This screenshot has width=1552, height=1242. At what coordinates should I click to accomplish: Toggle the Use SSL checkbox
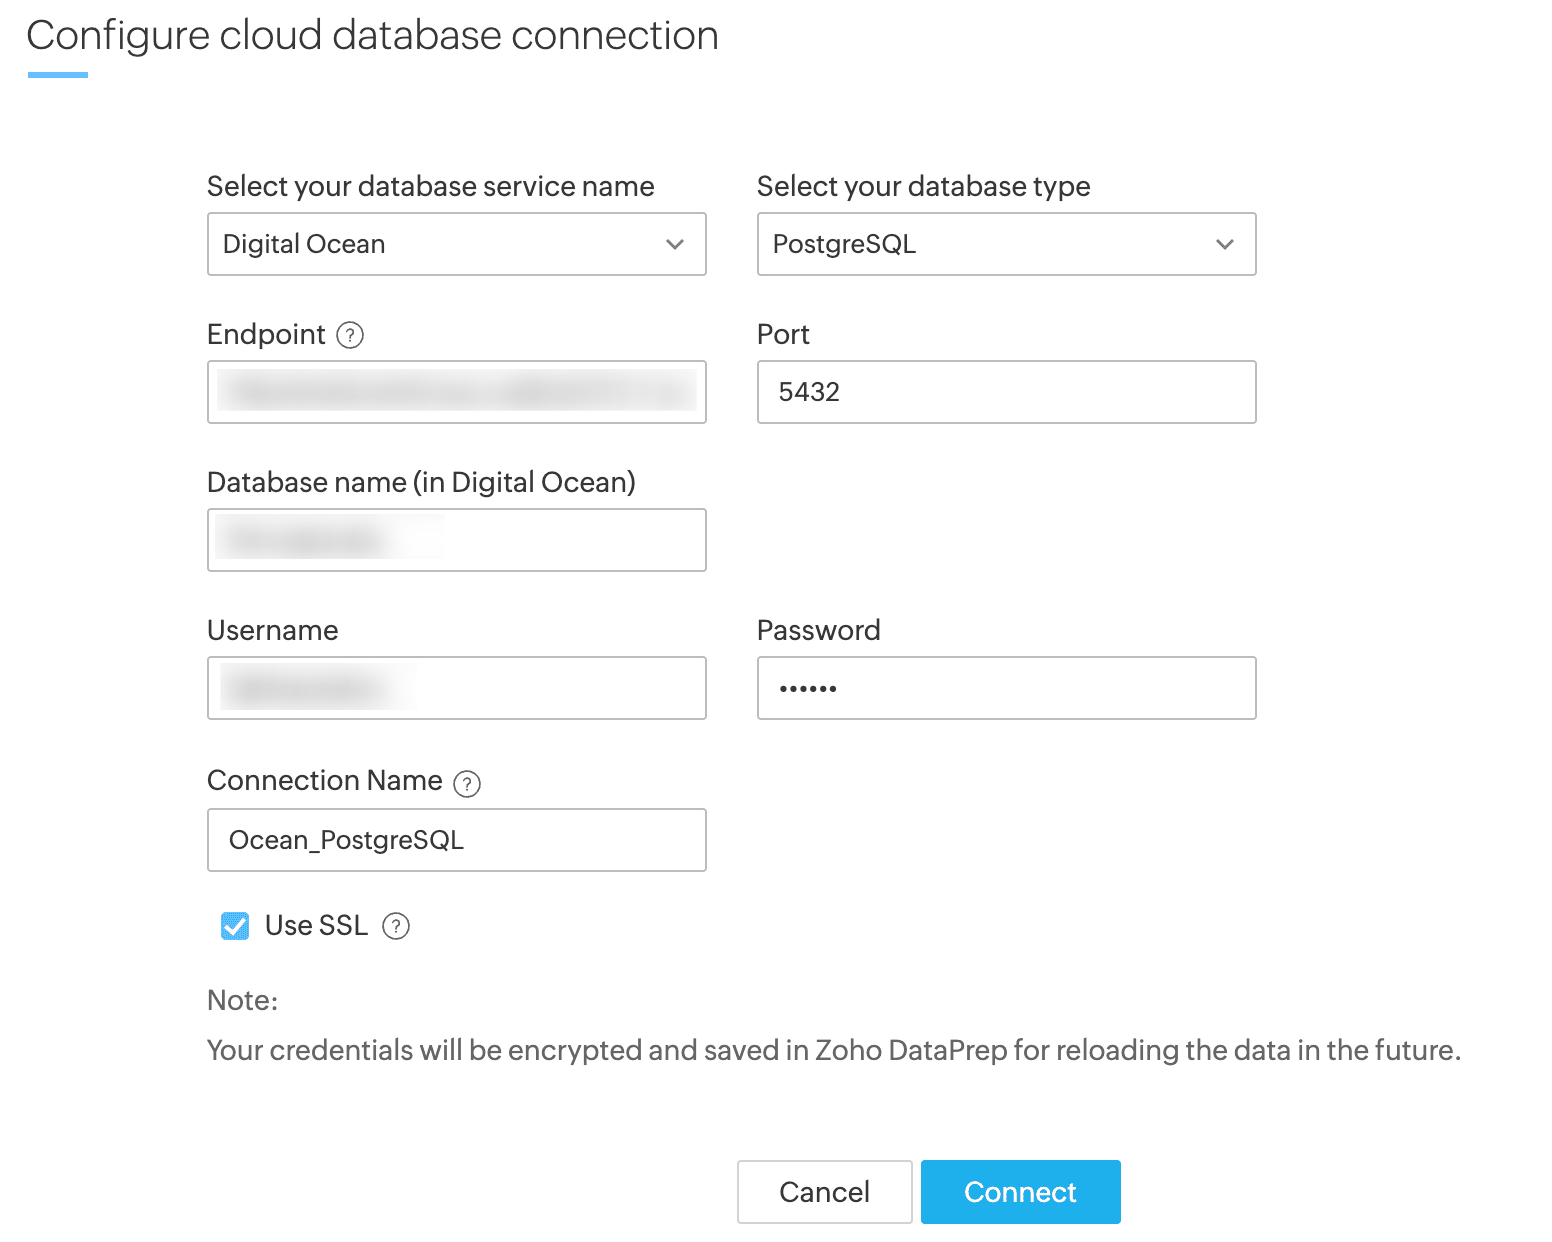pyautogui.click(x=235, y=926)
